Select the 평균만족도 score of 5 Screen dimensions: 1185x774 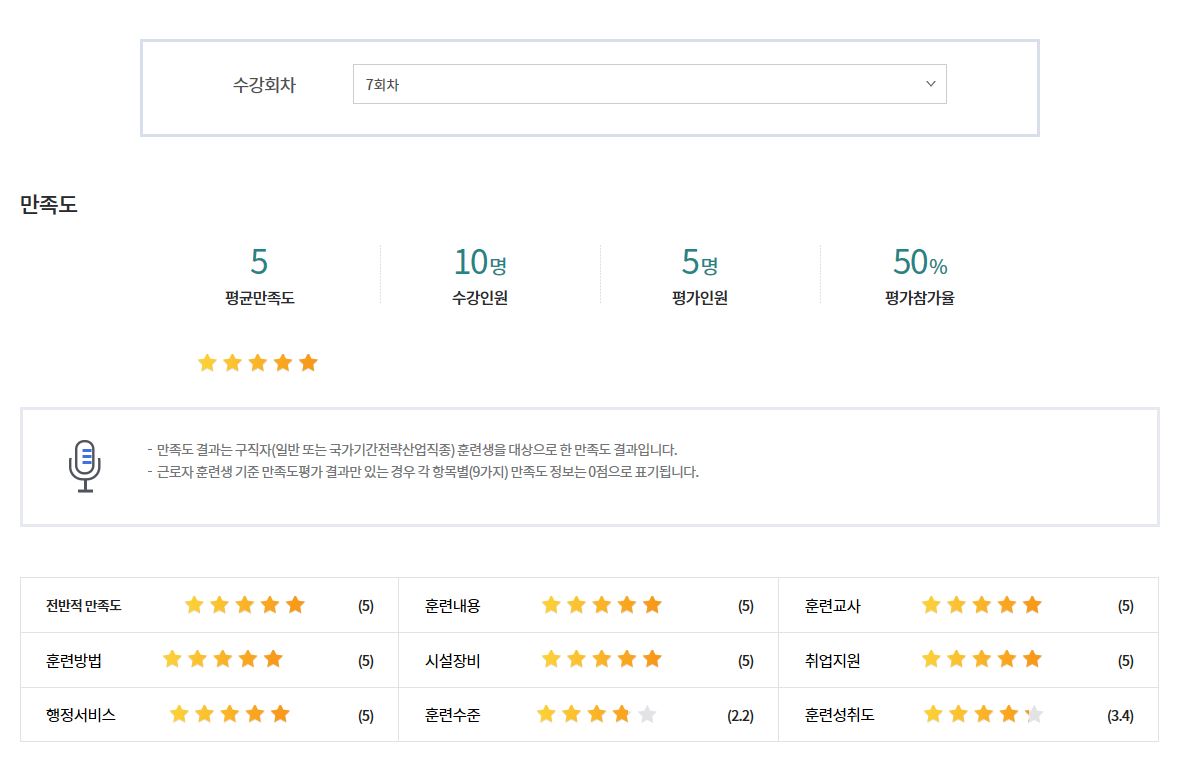[x=259, y=262]
